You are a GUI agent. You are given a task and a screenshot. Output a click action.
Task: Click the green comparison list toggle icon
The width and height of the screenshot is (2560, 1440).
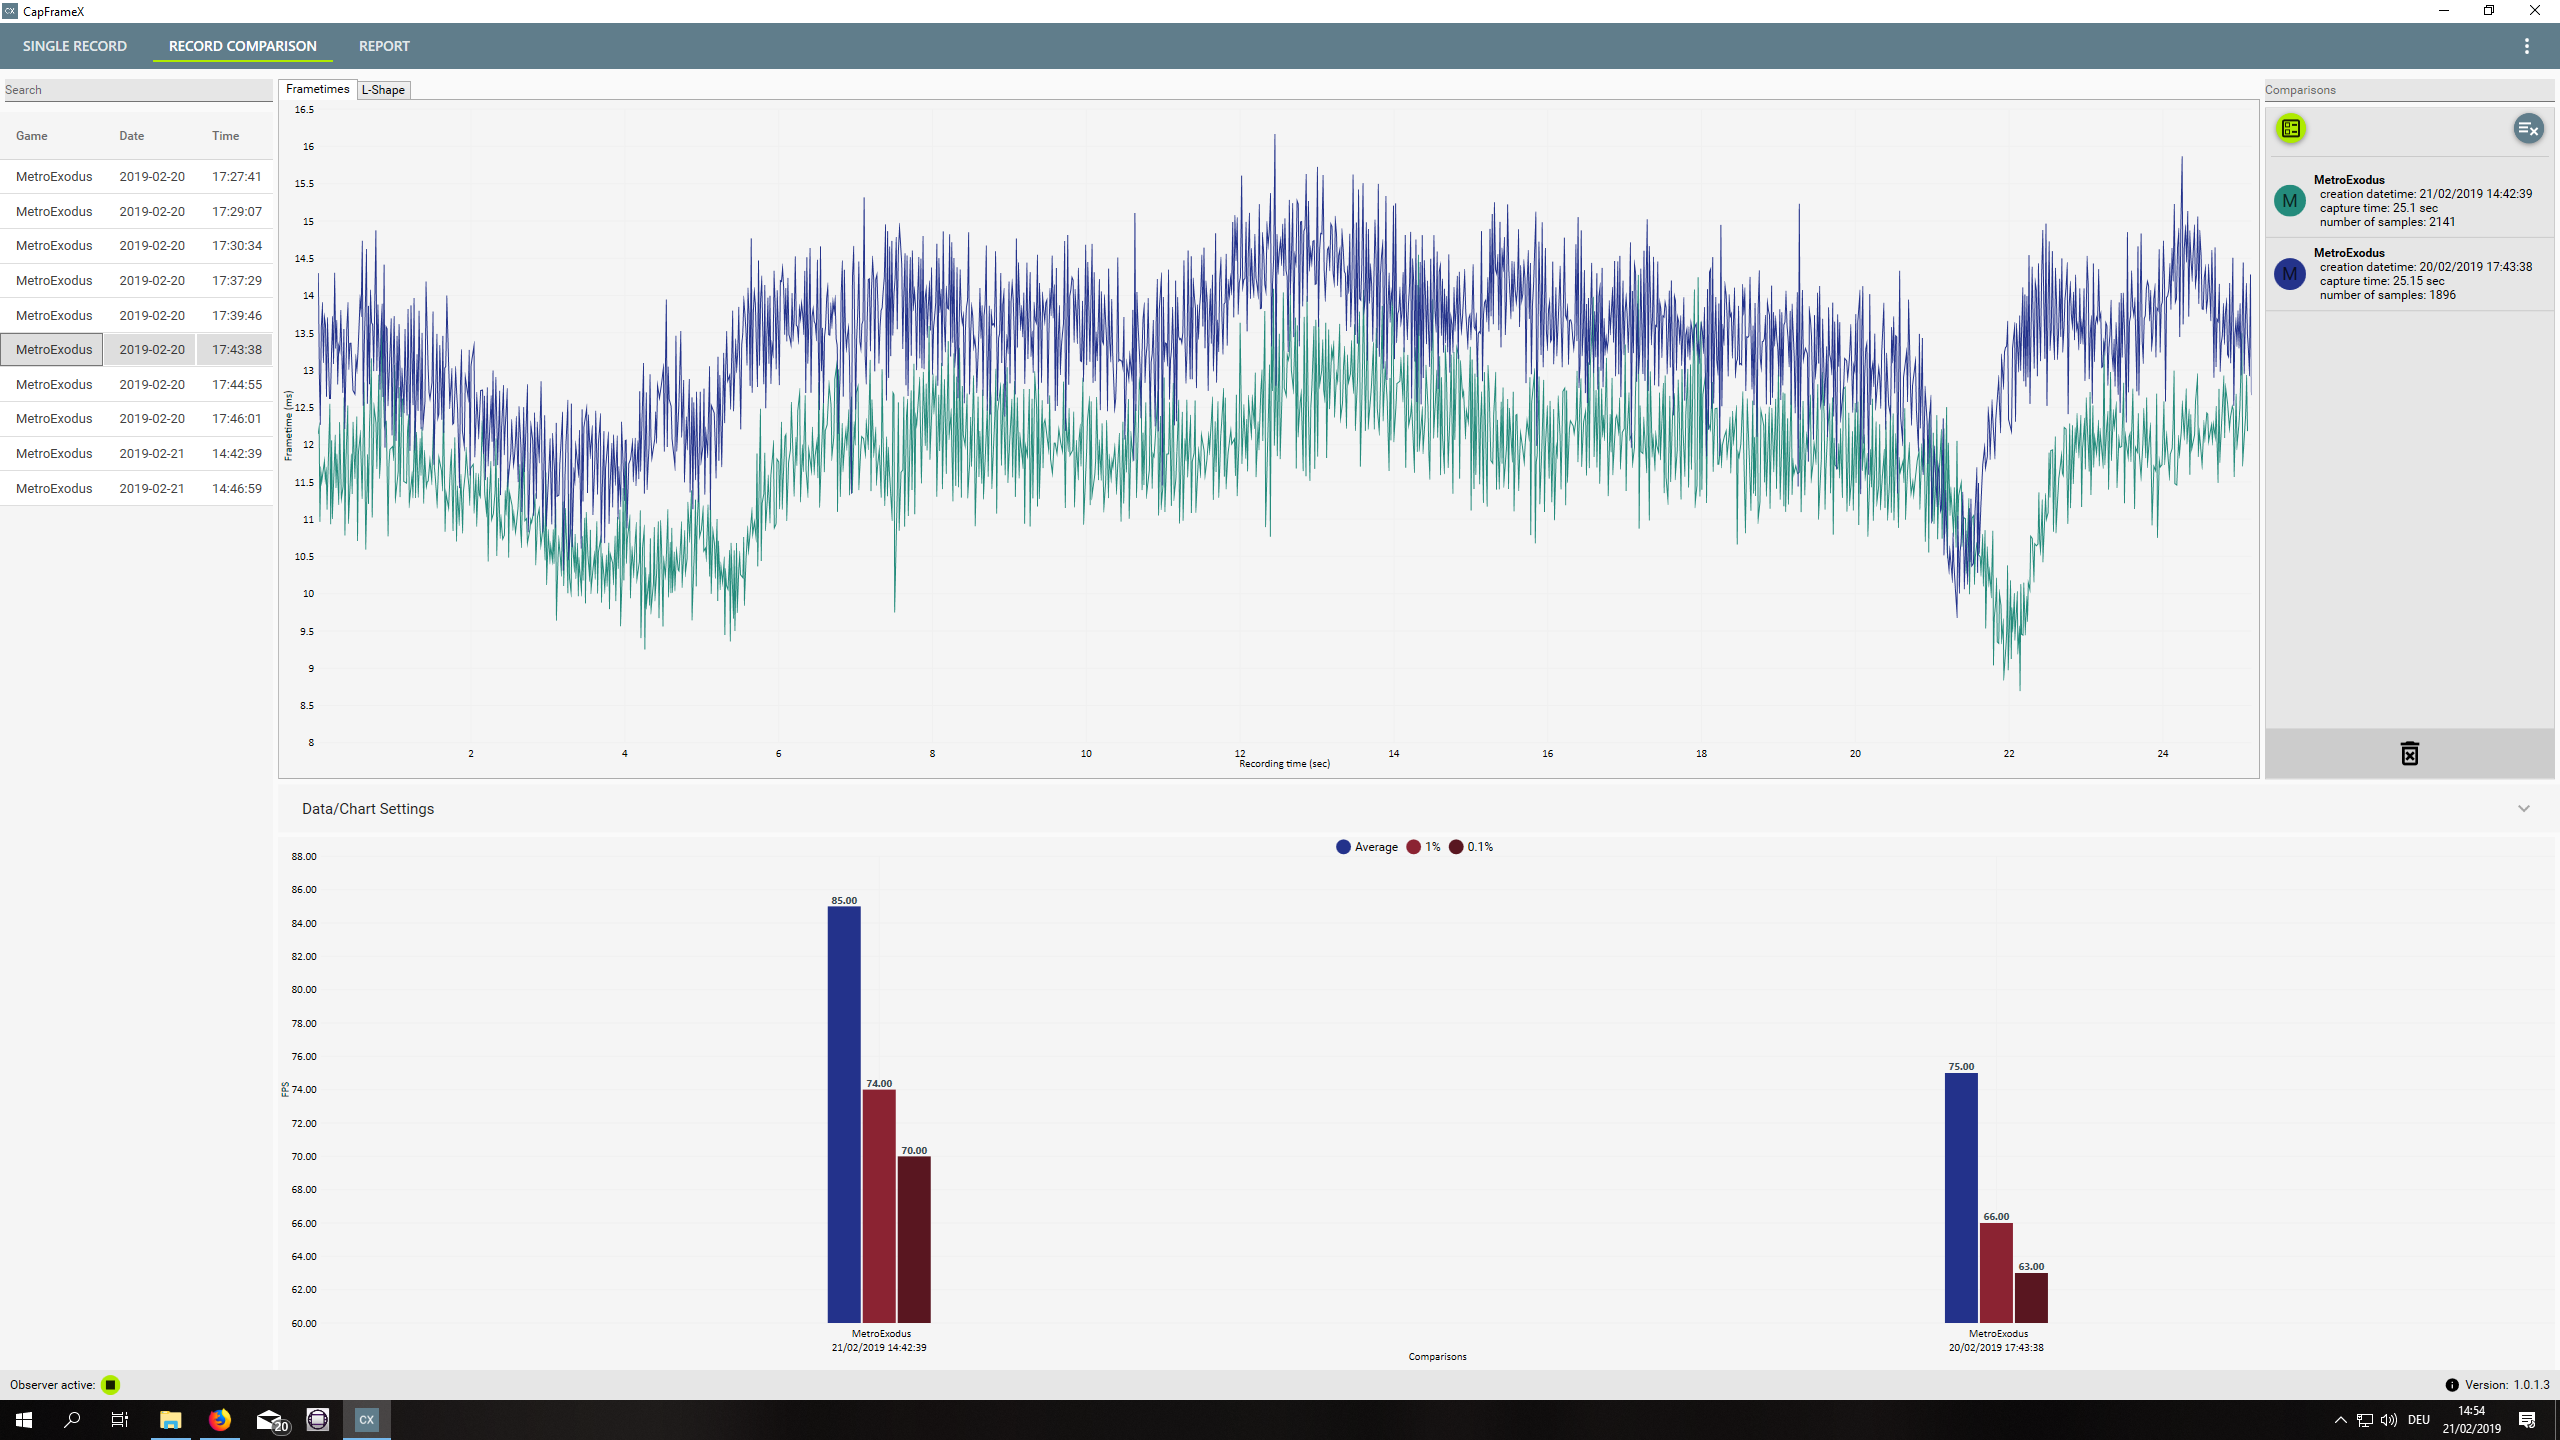tap(2290, 128)
